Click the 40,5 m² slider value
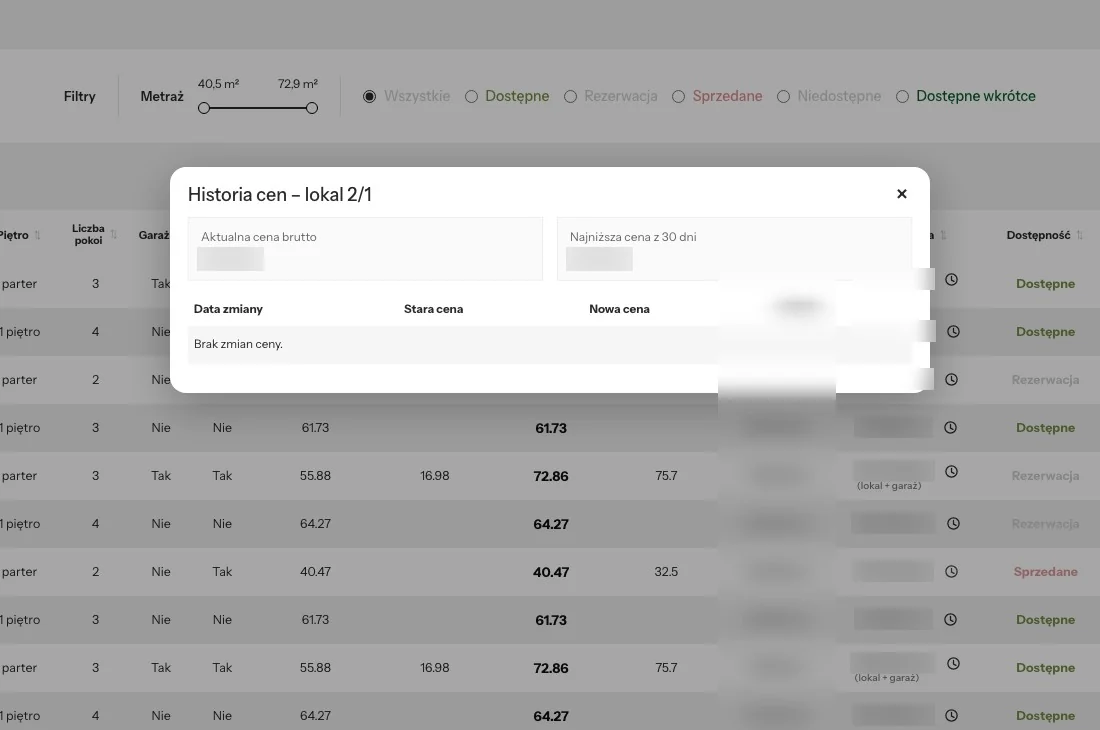The height and width of the screenshot is (730, 1100). [218, 83]
